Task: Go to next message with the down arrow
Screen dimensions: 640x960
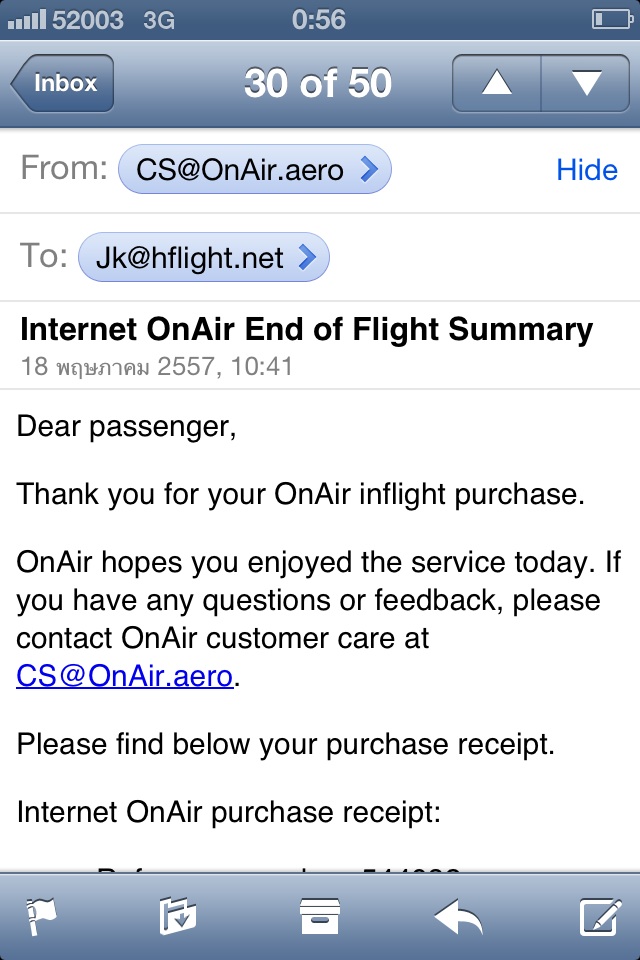Action: 585,83
